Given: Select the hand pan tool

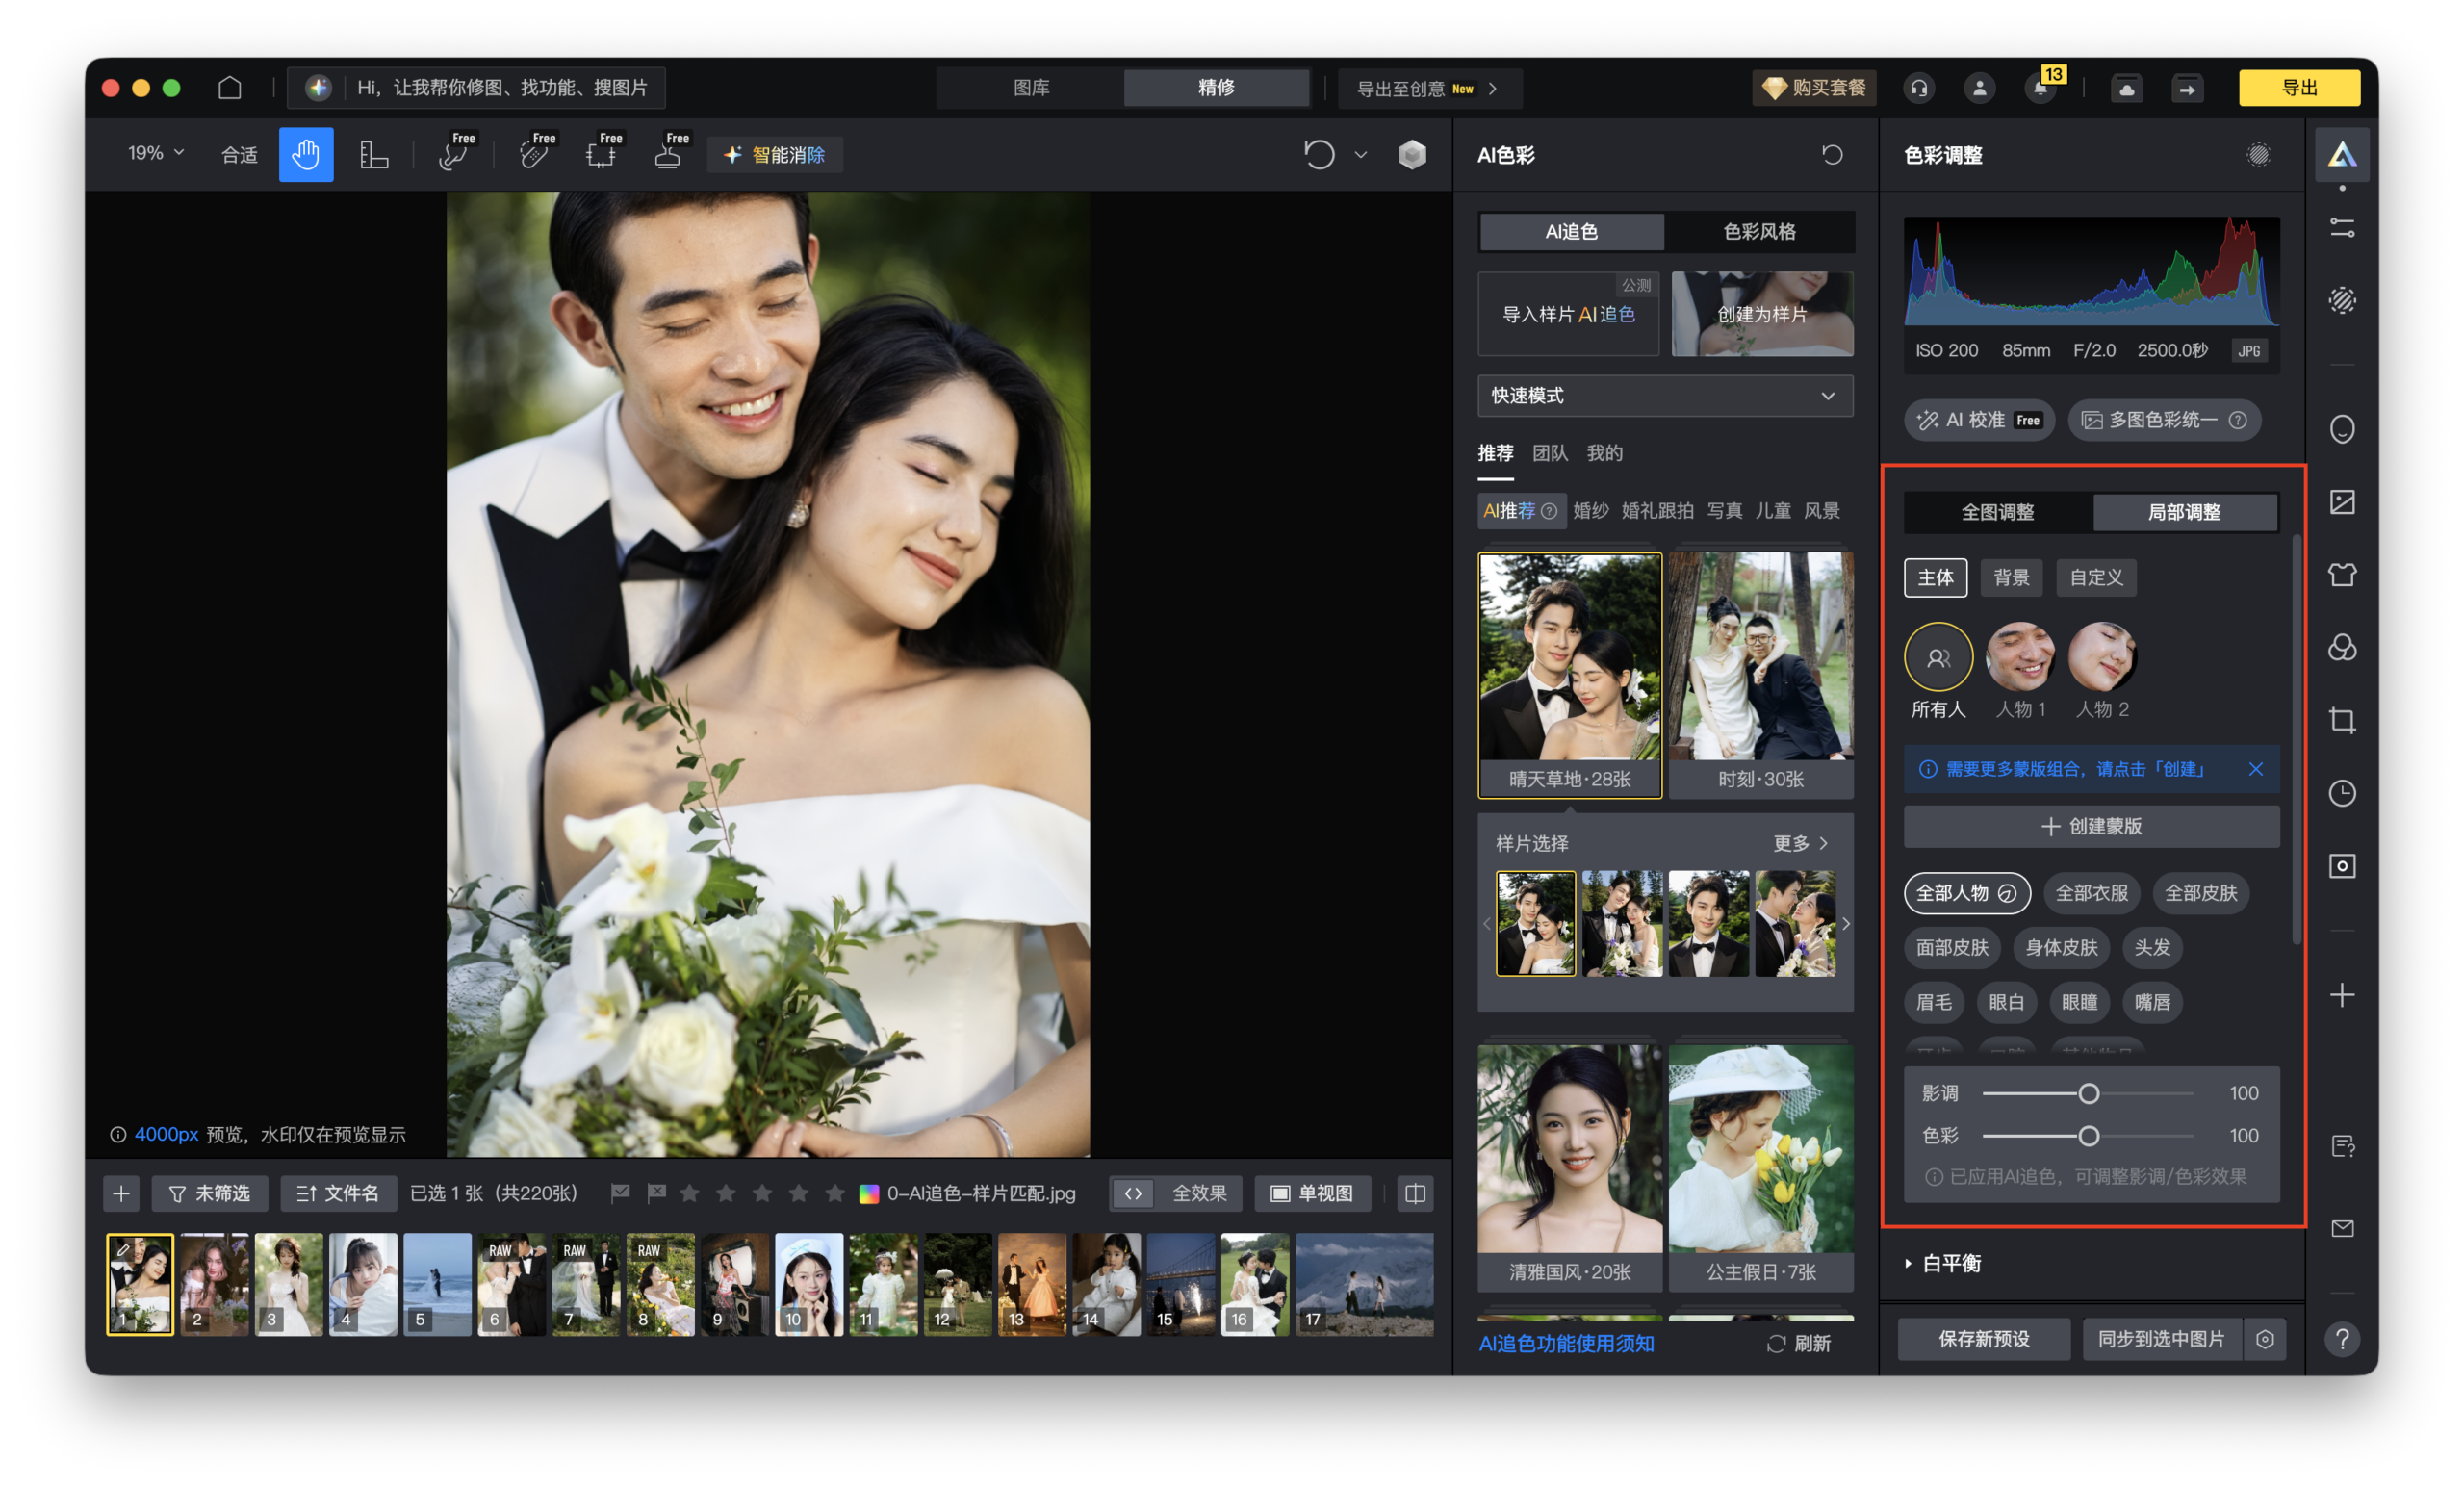Looking at the screenshot, I should 305,155.
